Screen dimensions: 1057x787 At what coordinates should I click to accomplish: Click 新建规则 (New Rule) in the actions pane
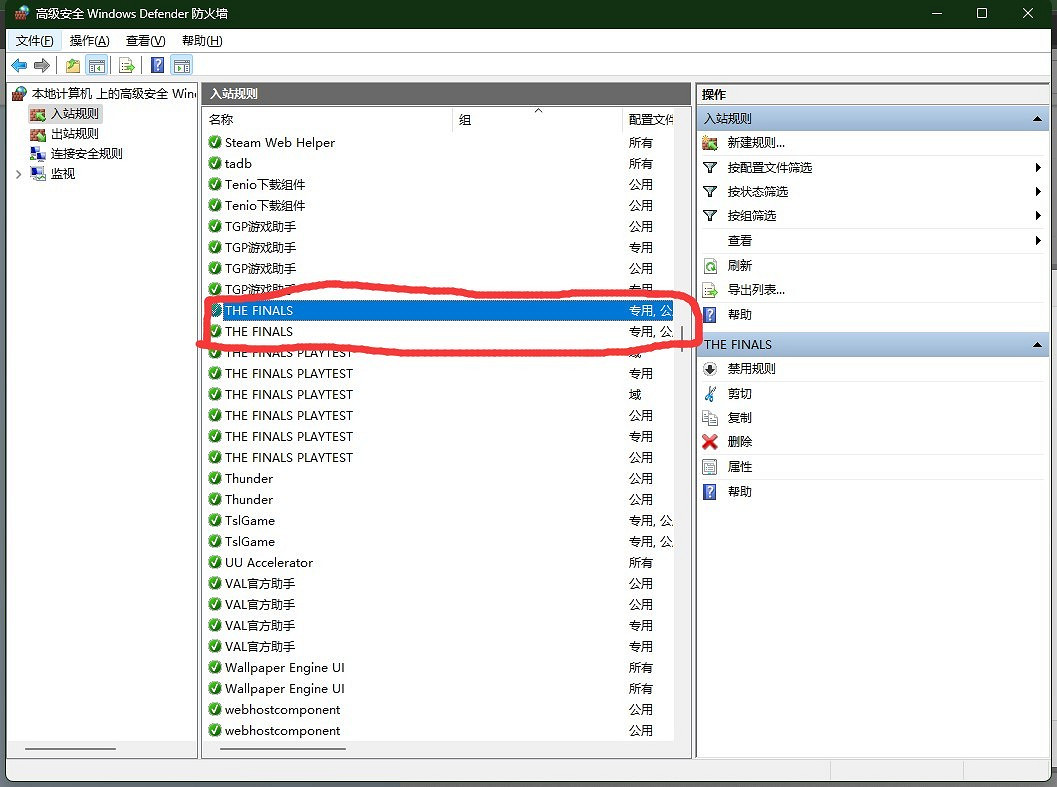tap(755, 143)
